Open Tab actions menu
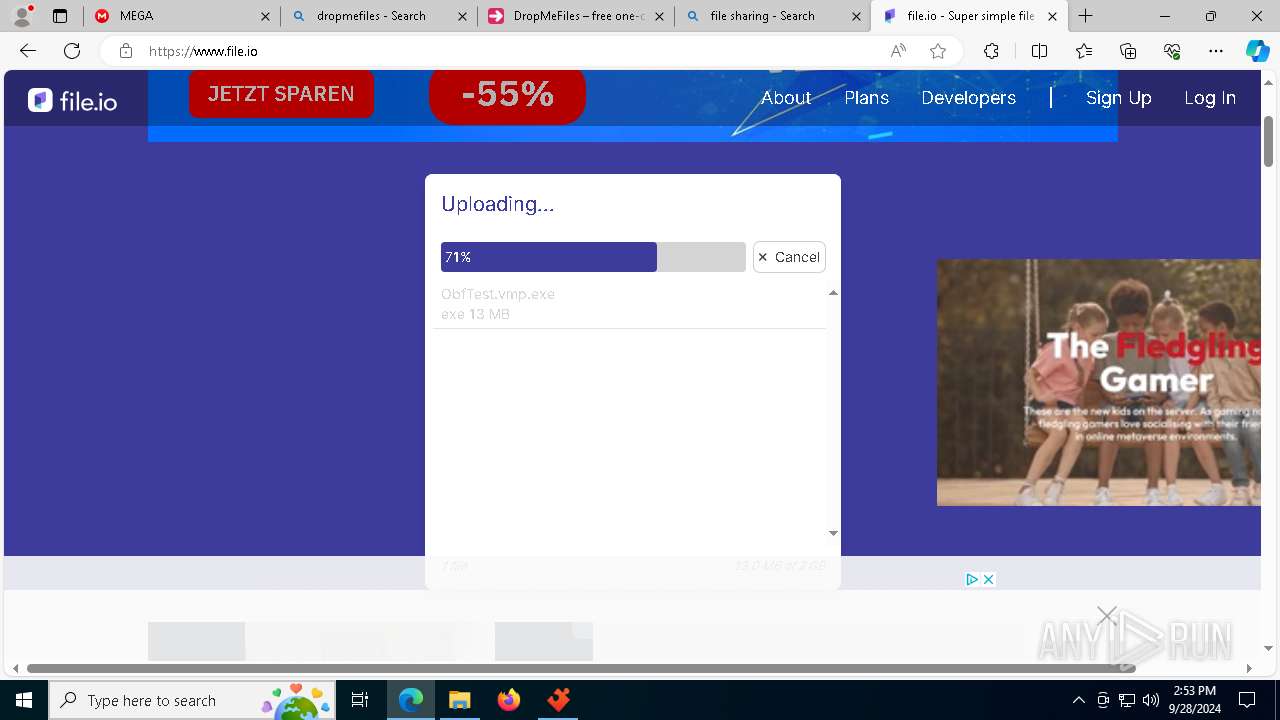Image resolution: width=1280 pixels, height=720 pixels. [x=60, y=16]
